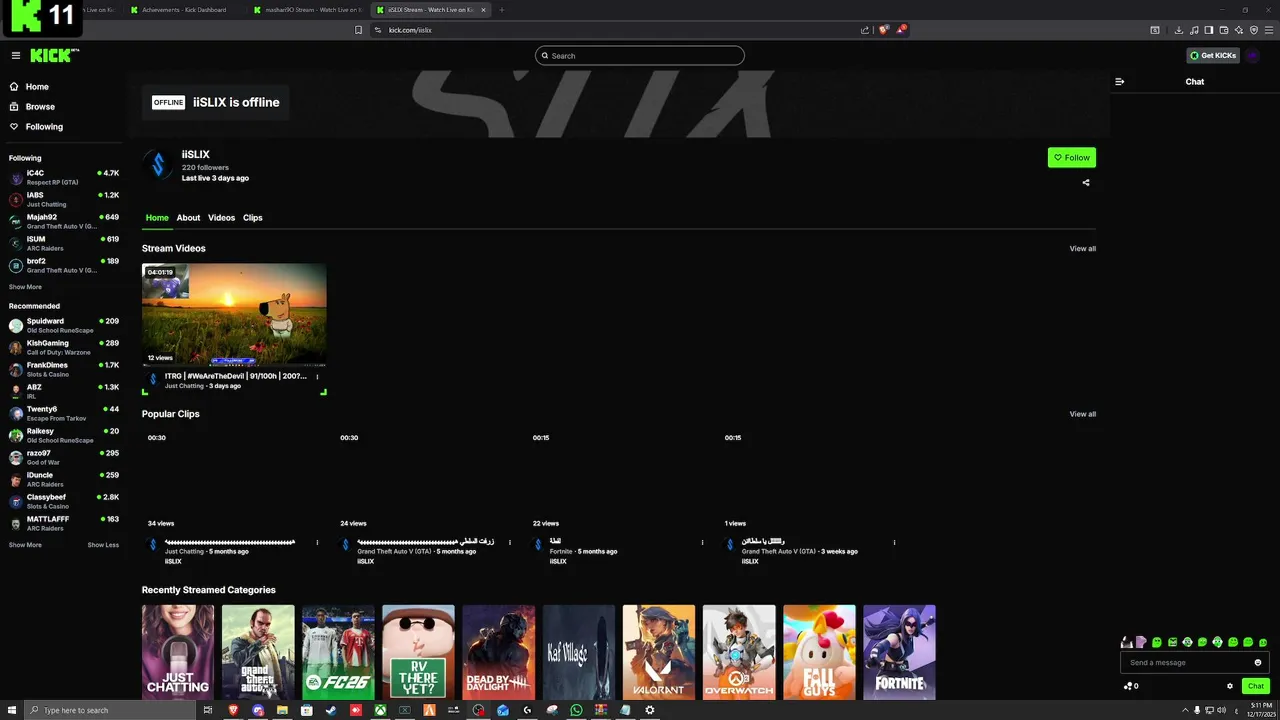The image size is (1280, 720).
Task: Open the Brave playlist music icon
Action: [x=1194, y=30]
